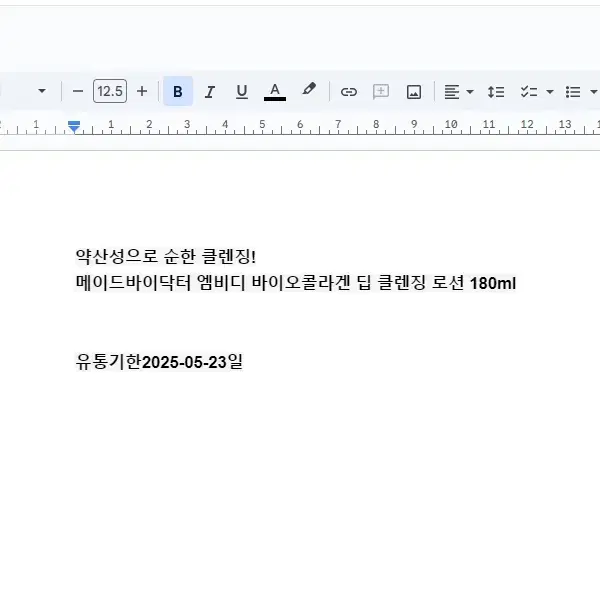Open the text color picker
The height and width of the screenshot is (600, 600).
[275, 92]
